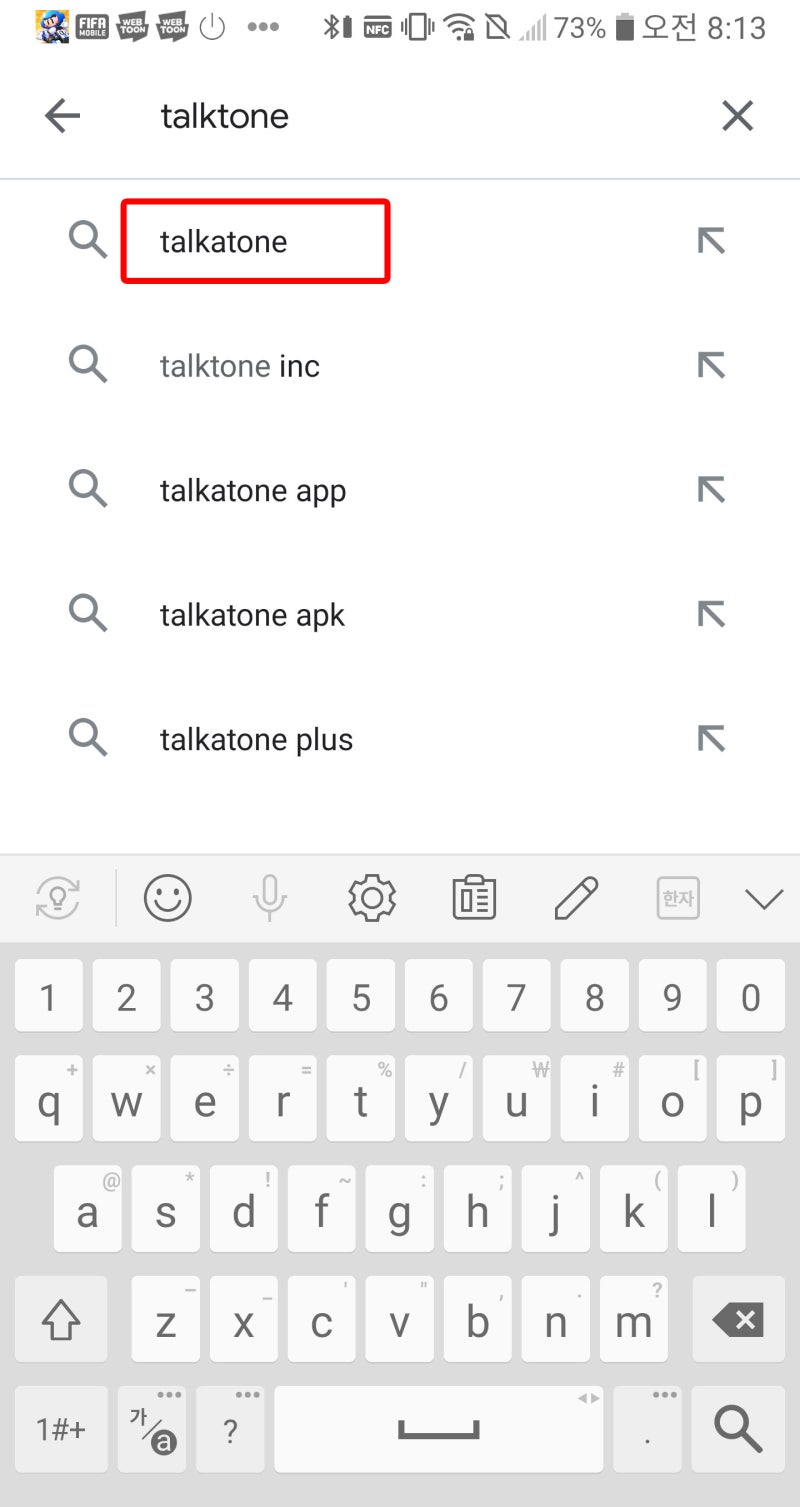Open the clipboard icon on the keyboard toolbar
800x1507 pixels.
click(x=473, y=897)
